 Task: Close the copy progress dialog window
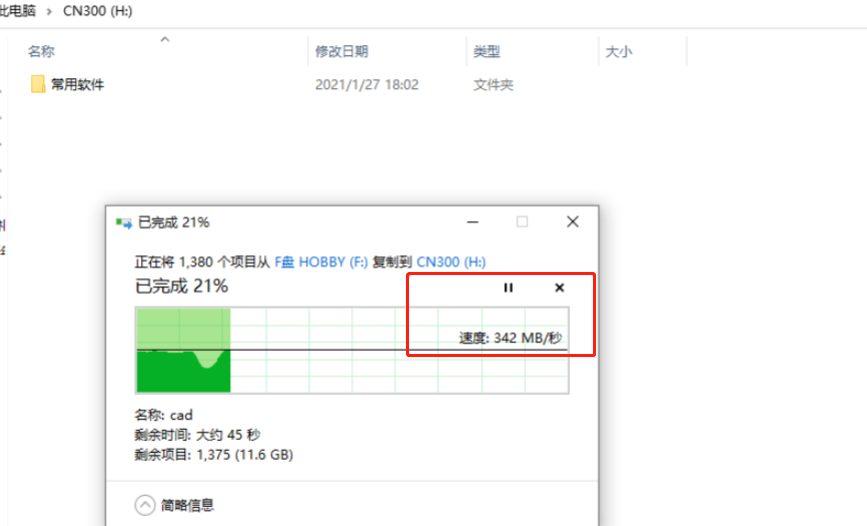[573, 222]
